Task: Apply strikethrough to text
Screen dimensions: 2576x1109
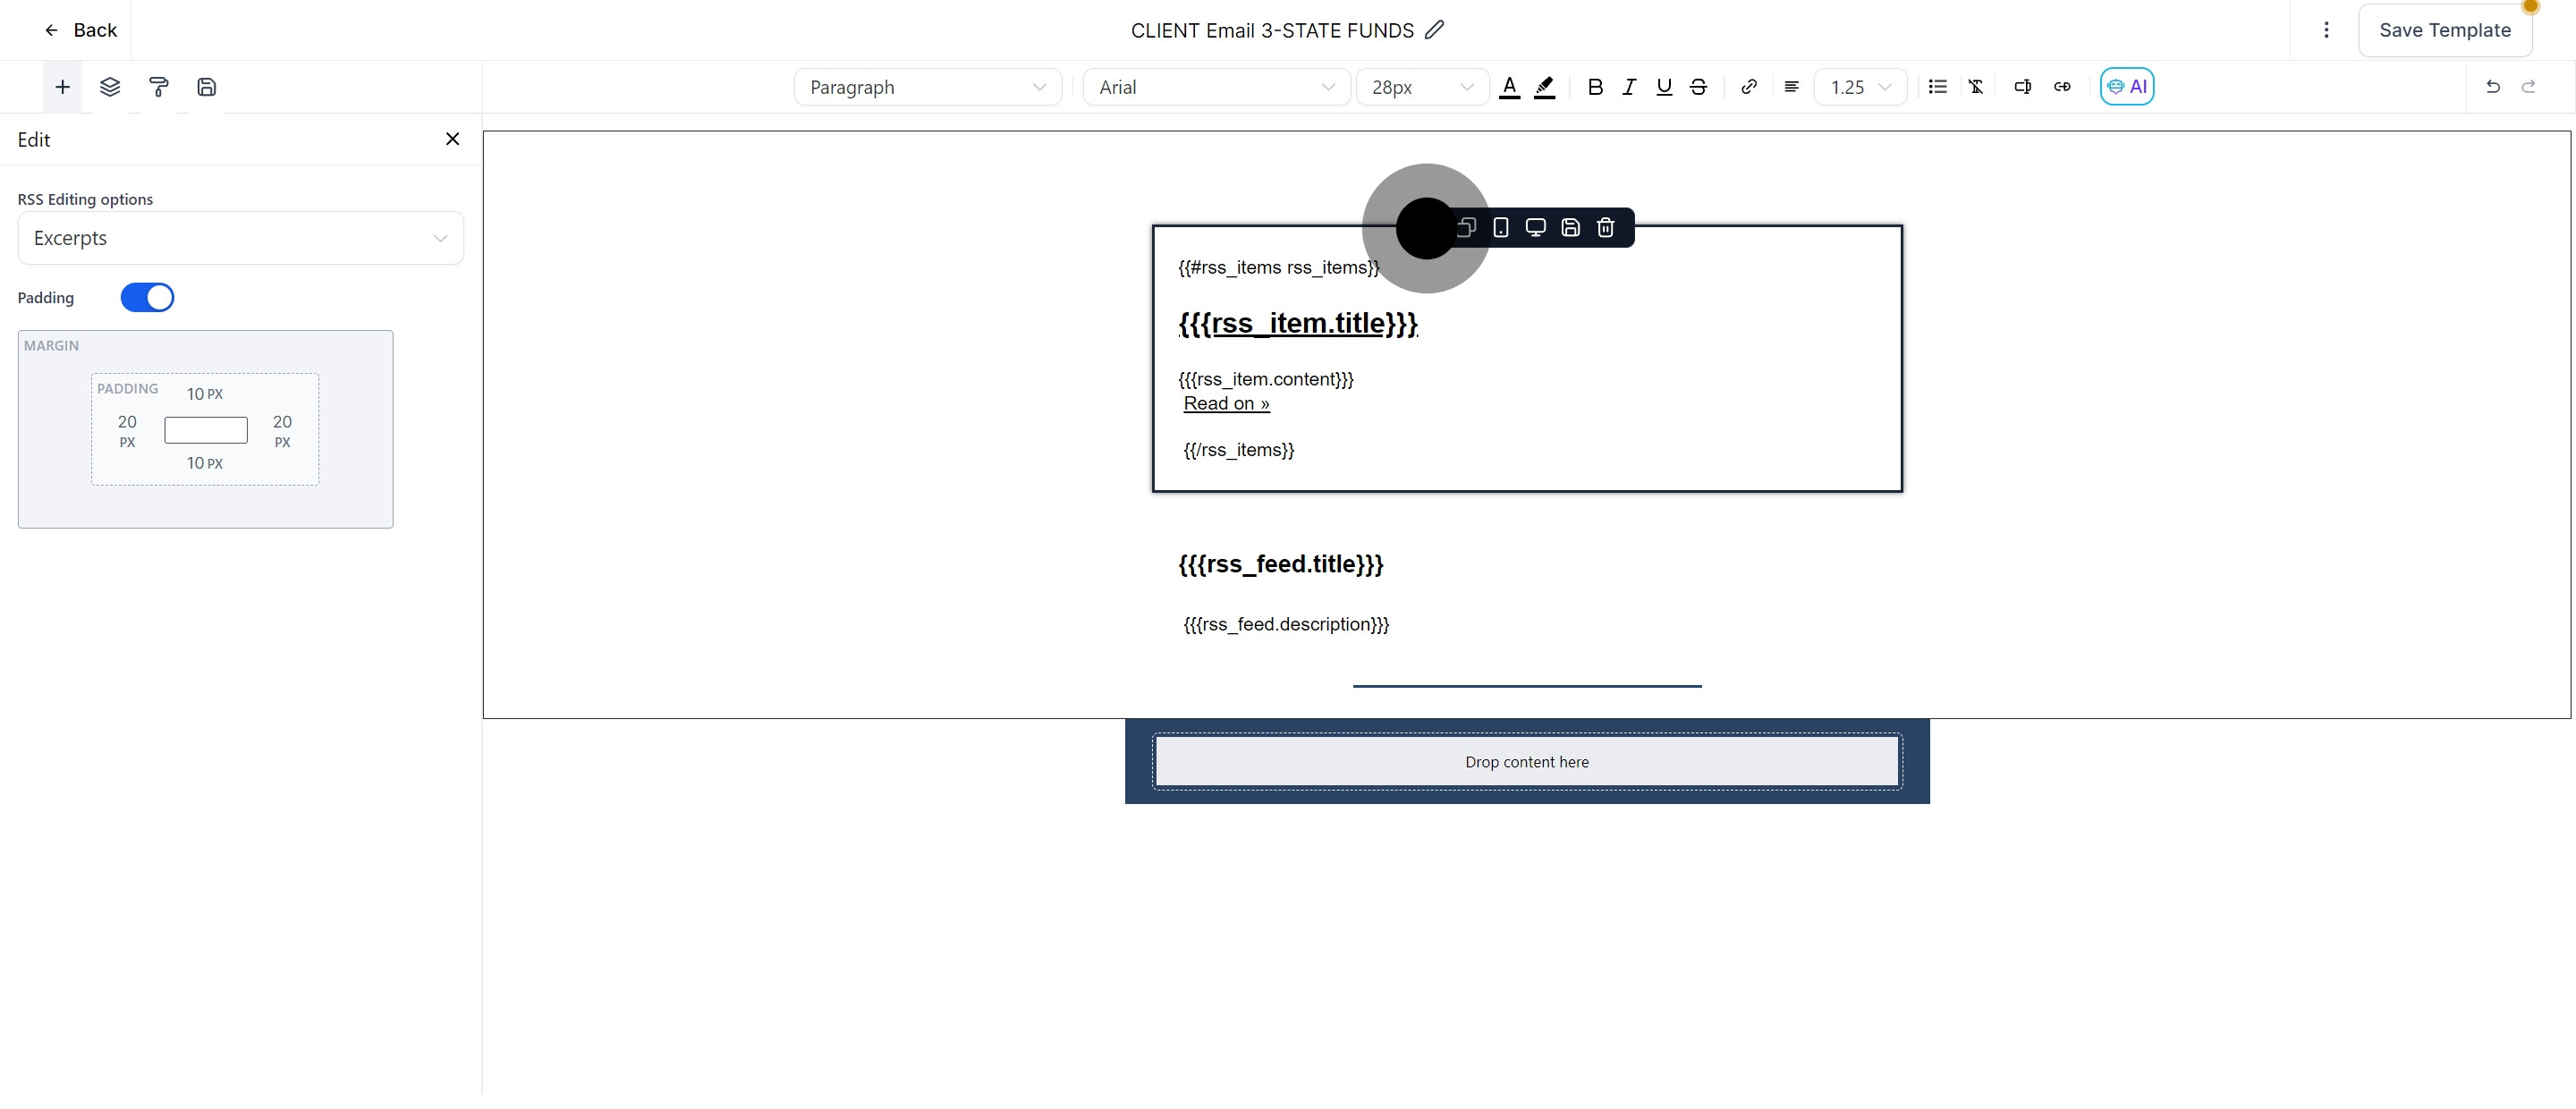Action: click(x=1698, y=87)
